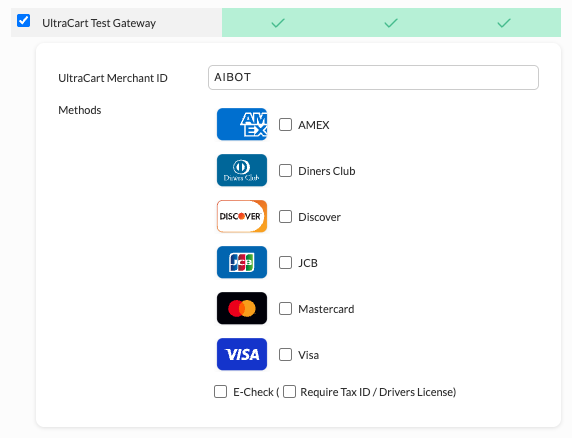Viewport: 572px width, 438px height.
Task: Click the UltraCart Test Gateway label
Action: point(99,23)
